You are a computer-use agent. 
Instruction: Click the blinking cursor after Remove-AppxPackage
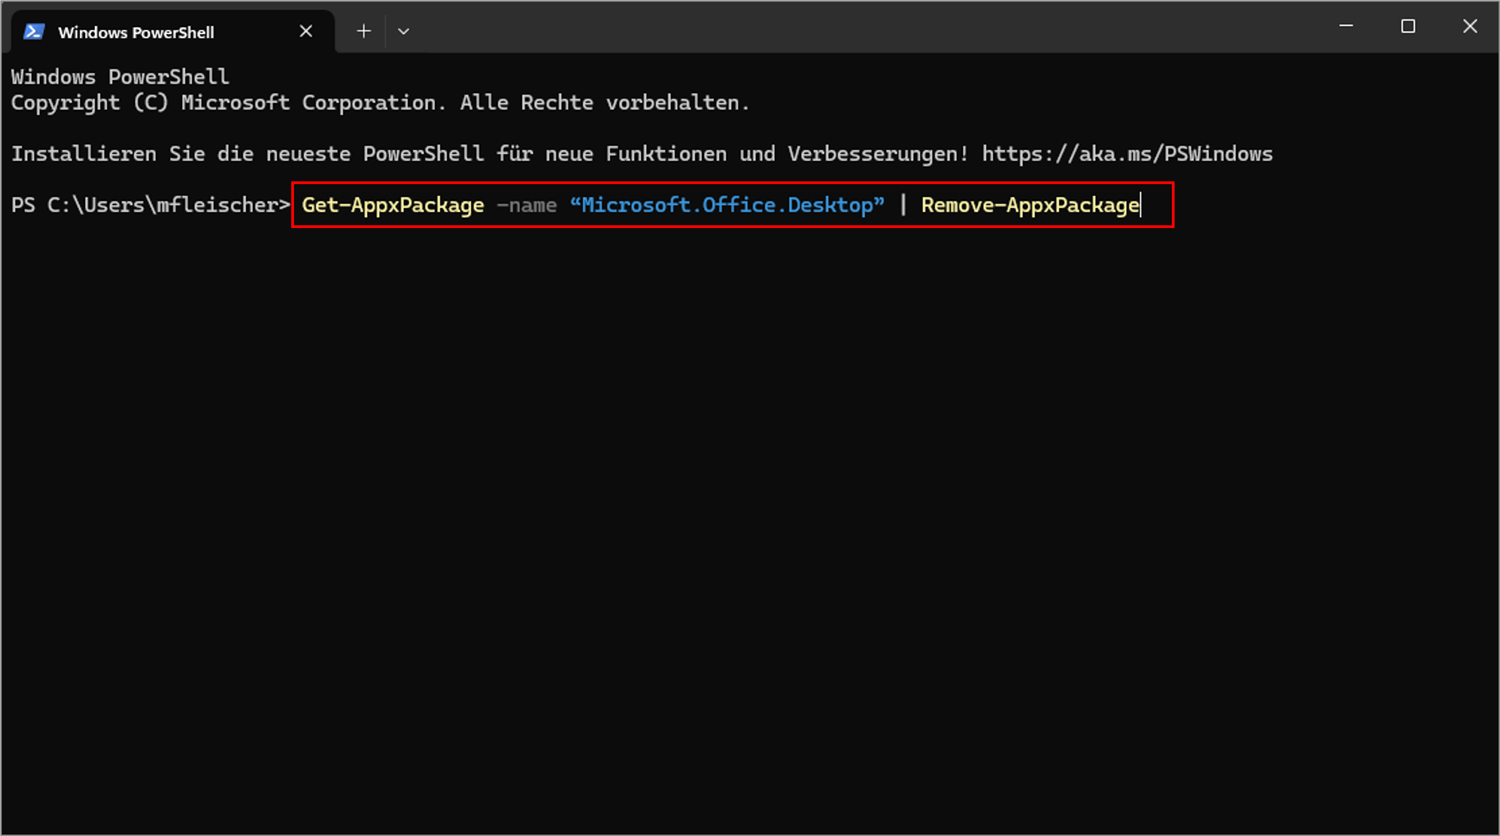[x=1141, y=204]
